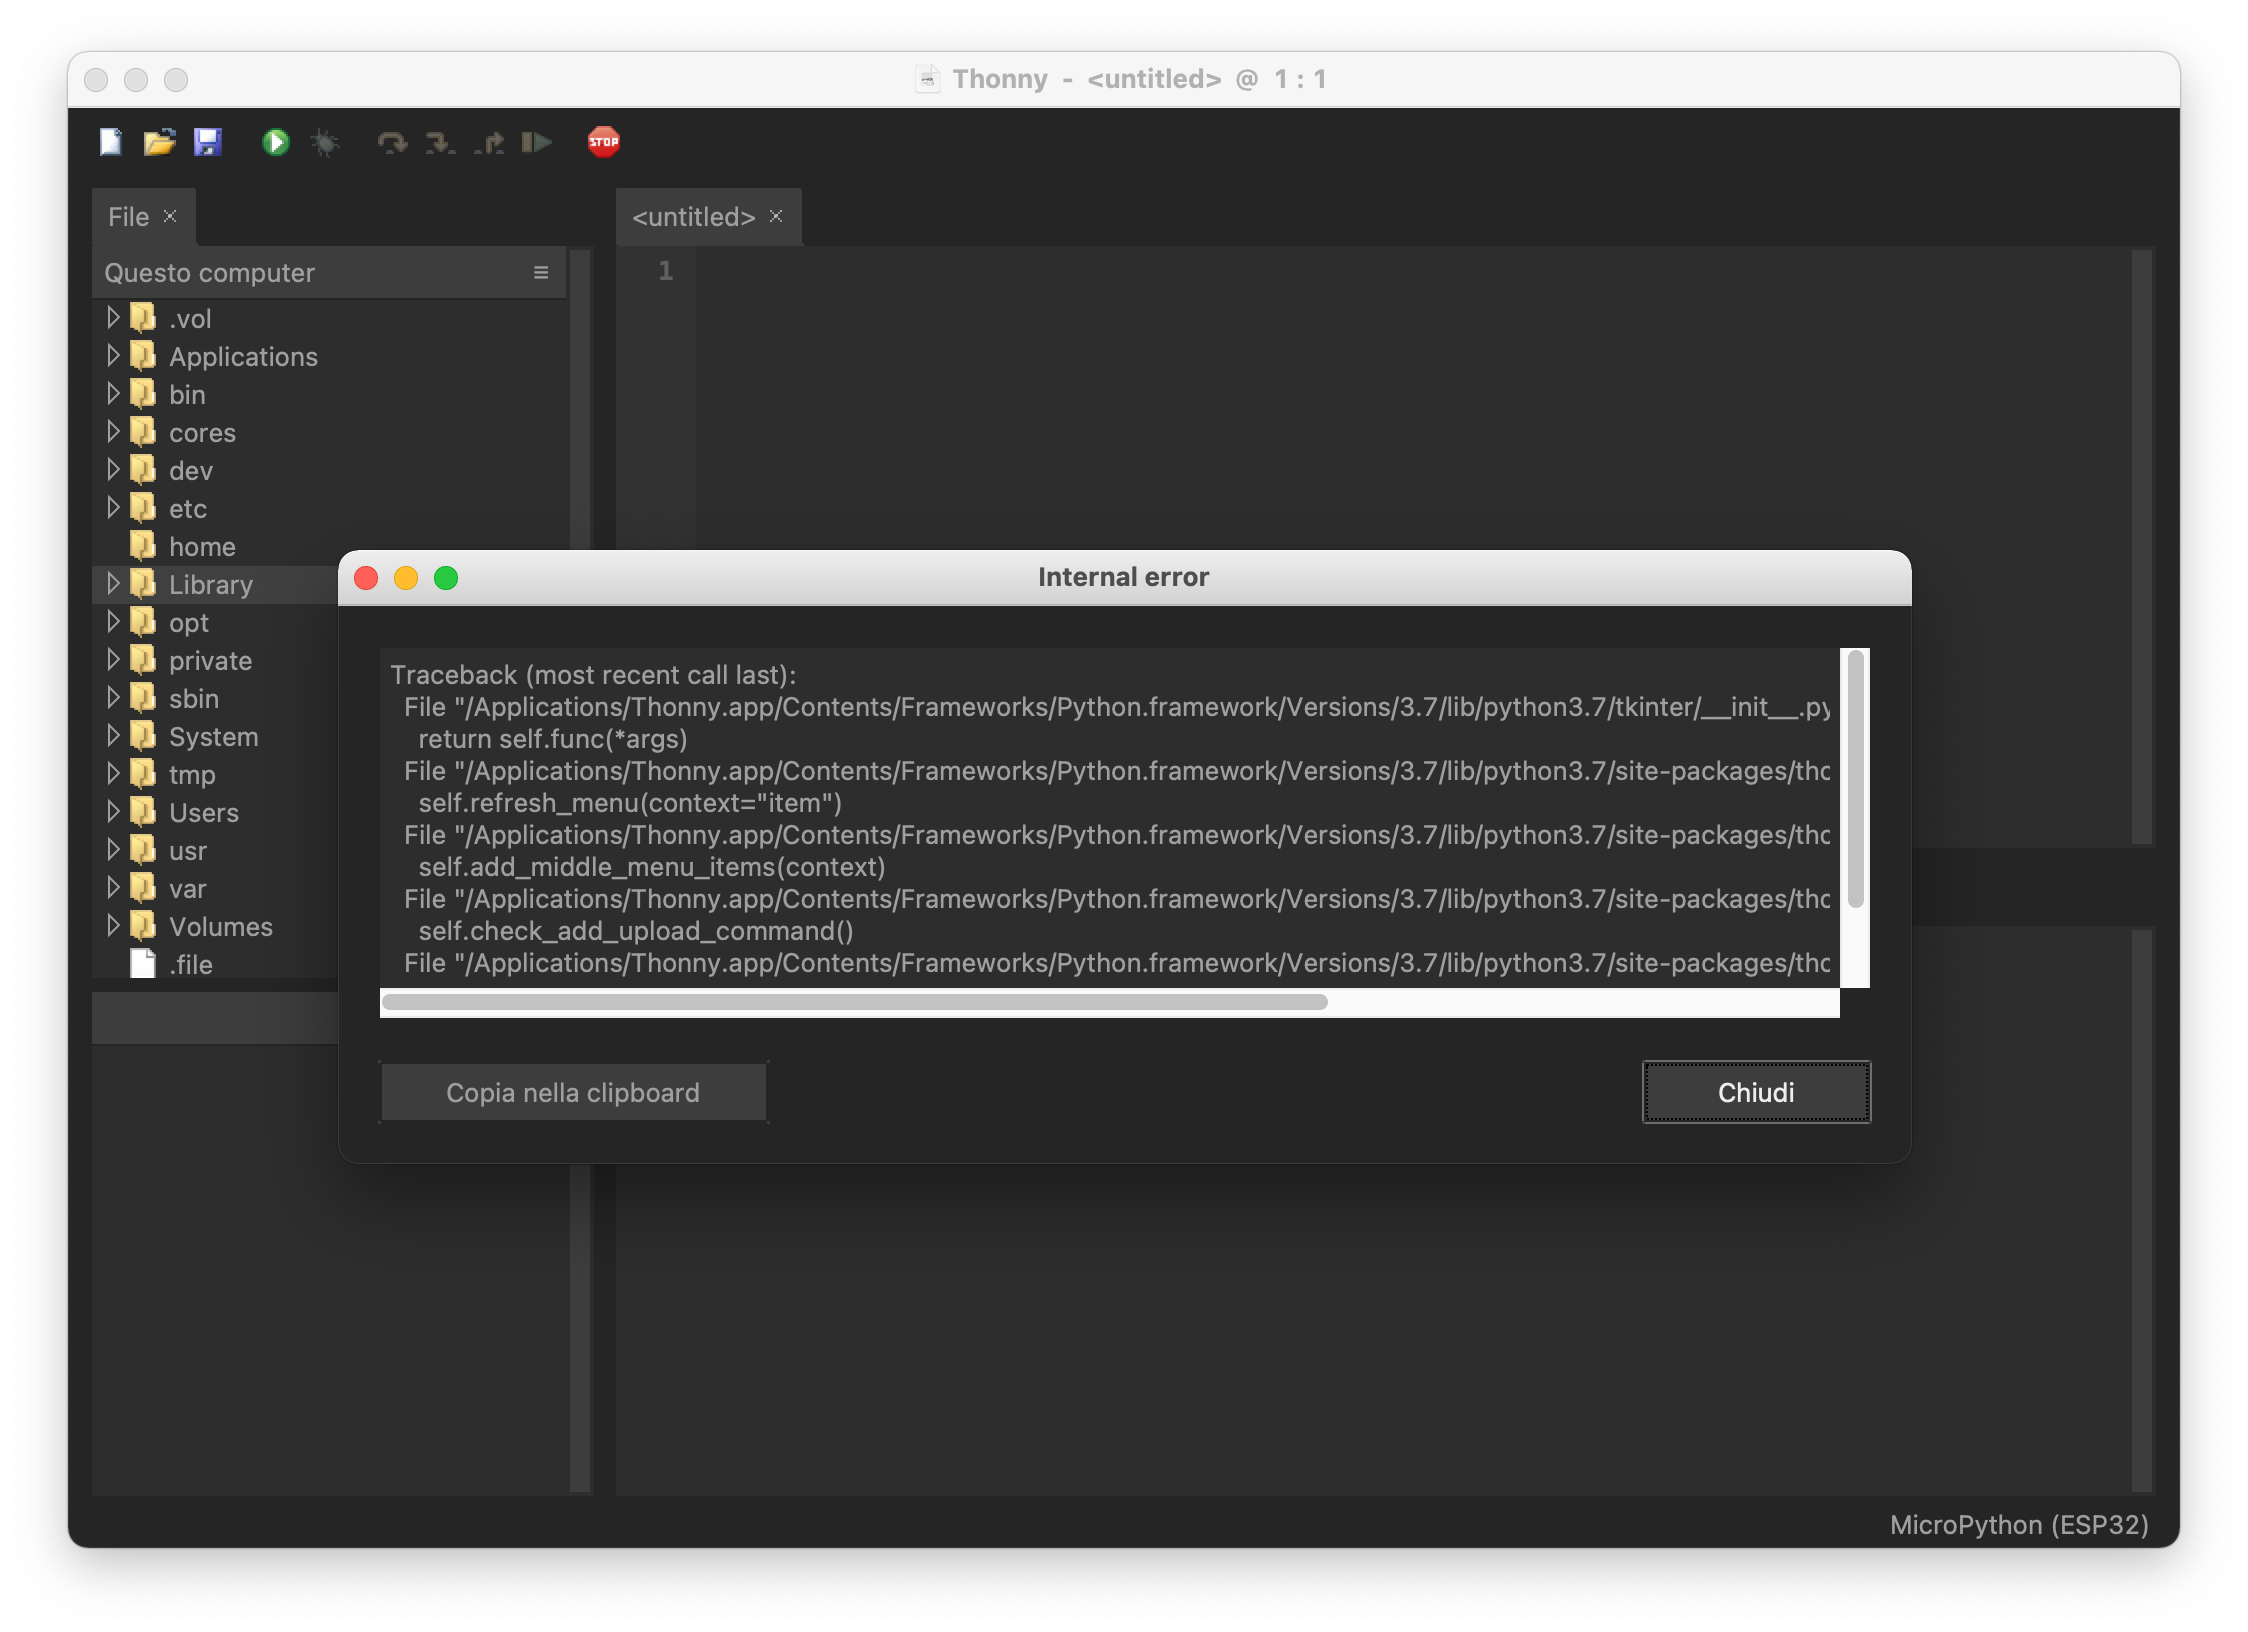Expand the usr folder

coord(113,850)
